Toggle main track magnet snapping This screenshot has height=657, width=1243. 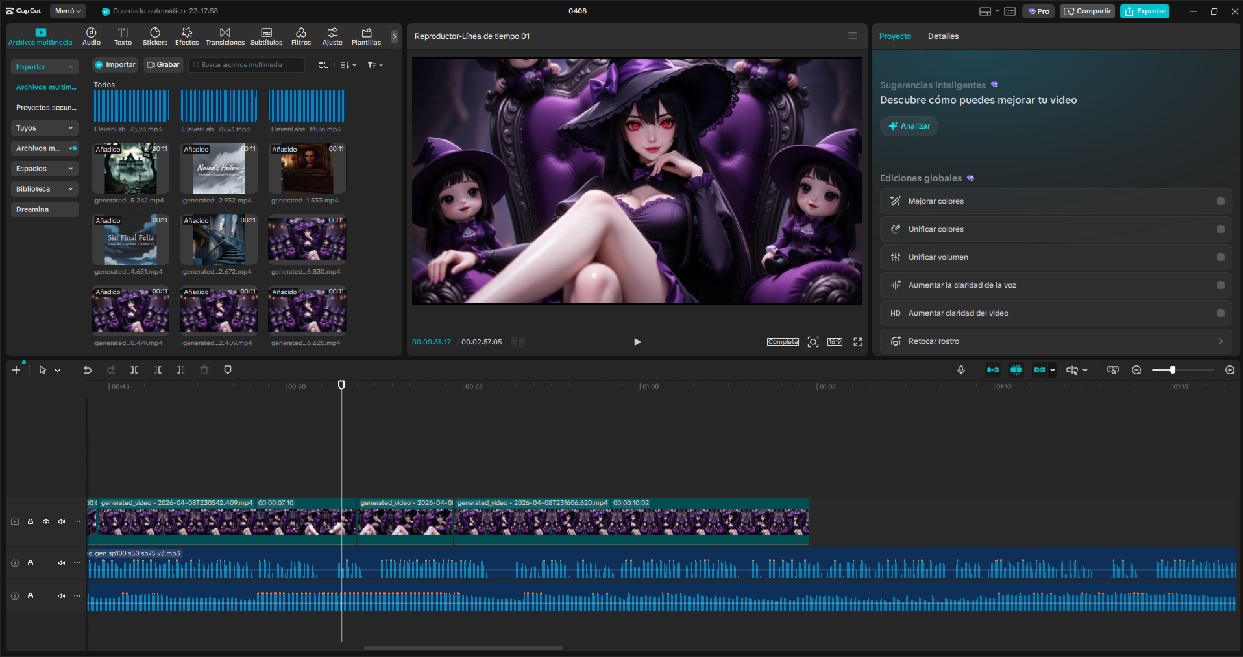[x=993, y=370]
